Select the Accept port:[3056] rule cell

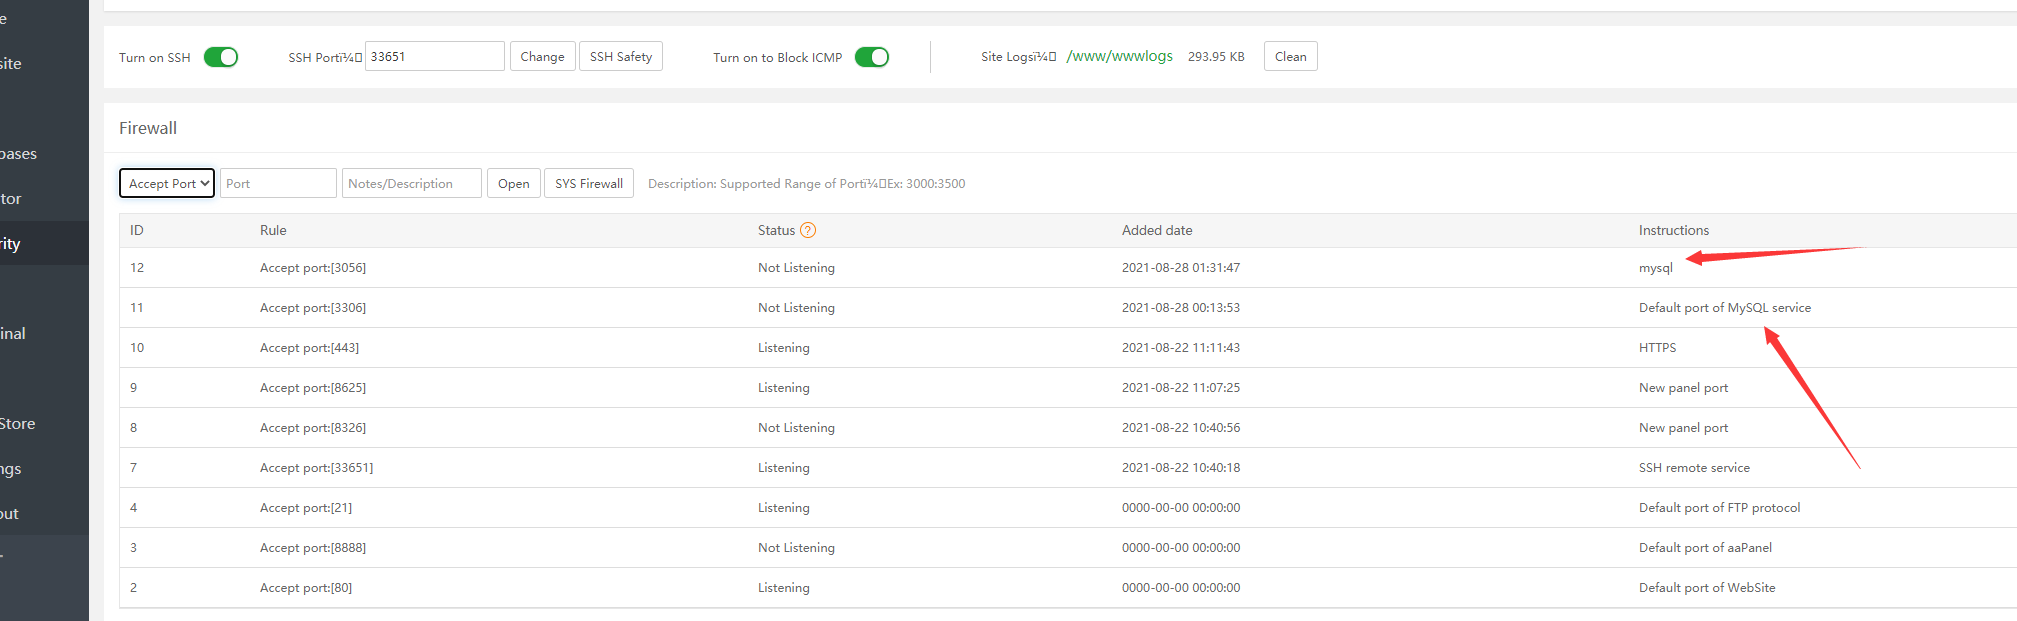click(x=313, y=267)
